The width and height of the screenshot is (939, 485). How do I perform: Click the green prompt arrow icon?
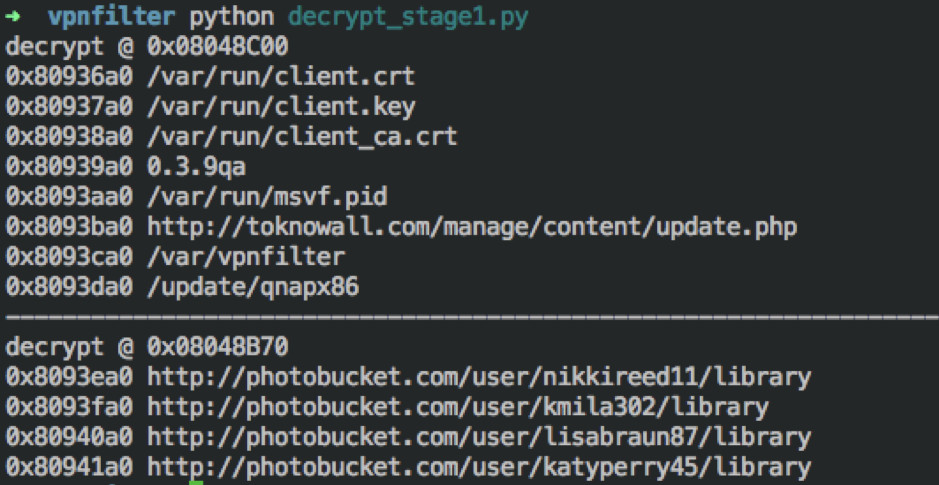coord(13,16)
